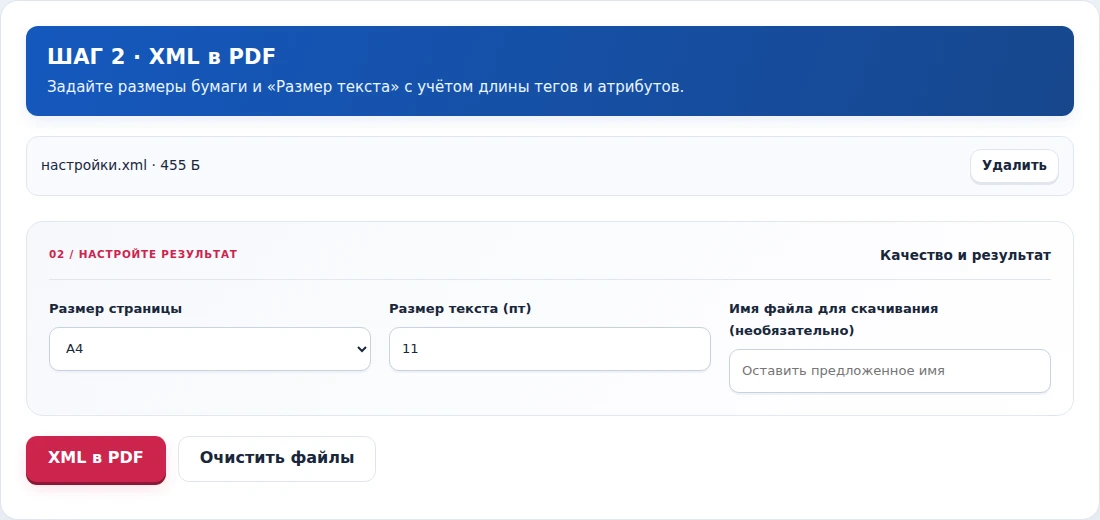Click the A4 value in the page size selector
1100x520 pixels.
(x=74, y=349)
